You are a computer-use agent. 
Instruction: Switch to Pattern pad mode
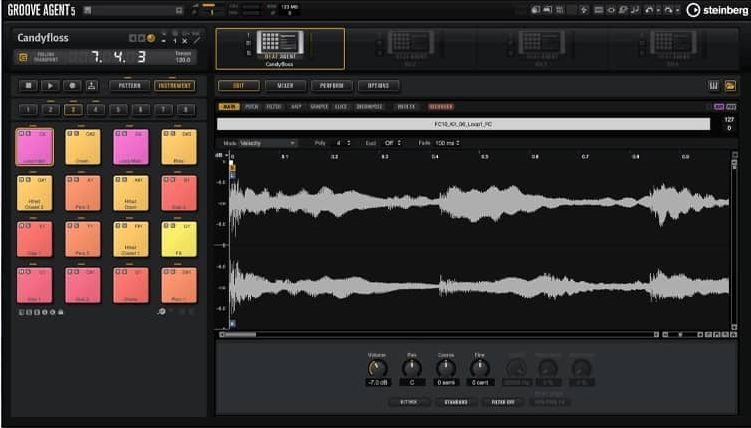pos(129,86)
